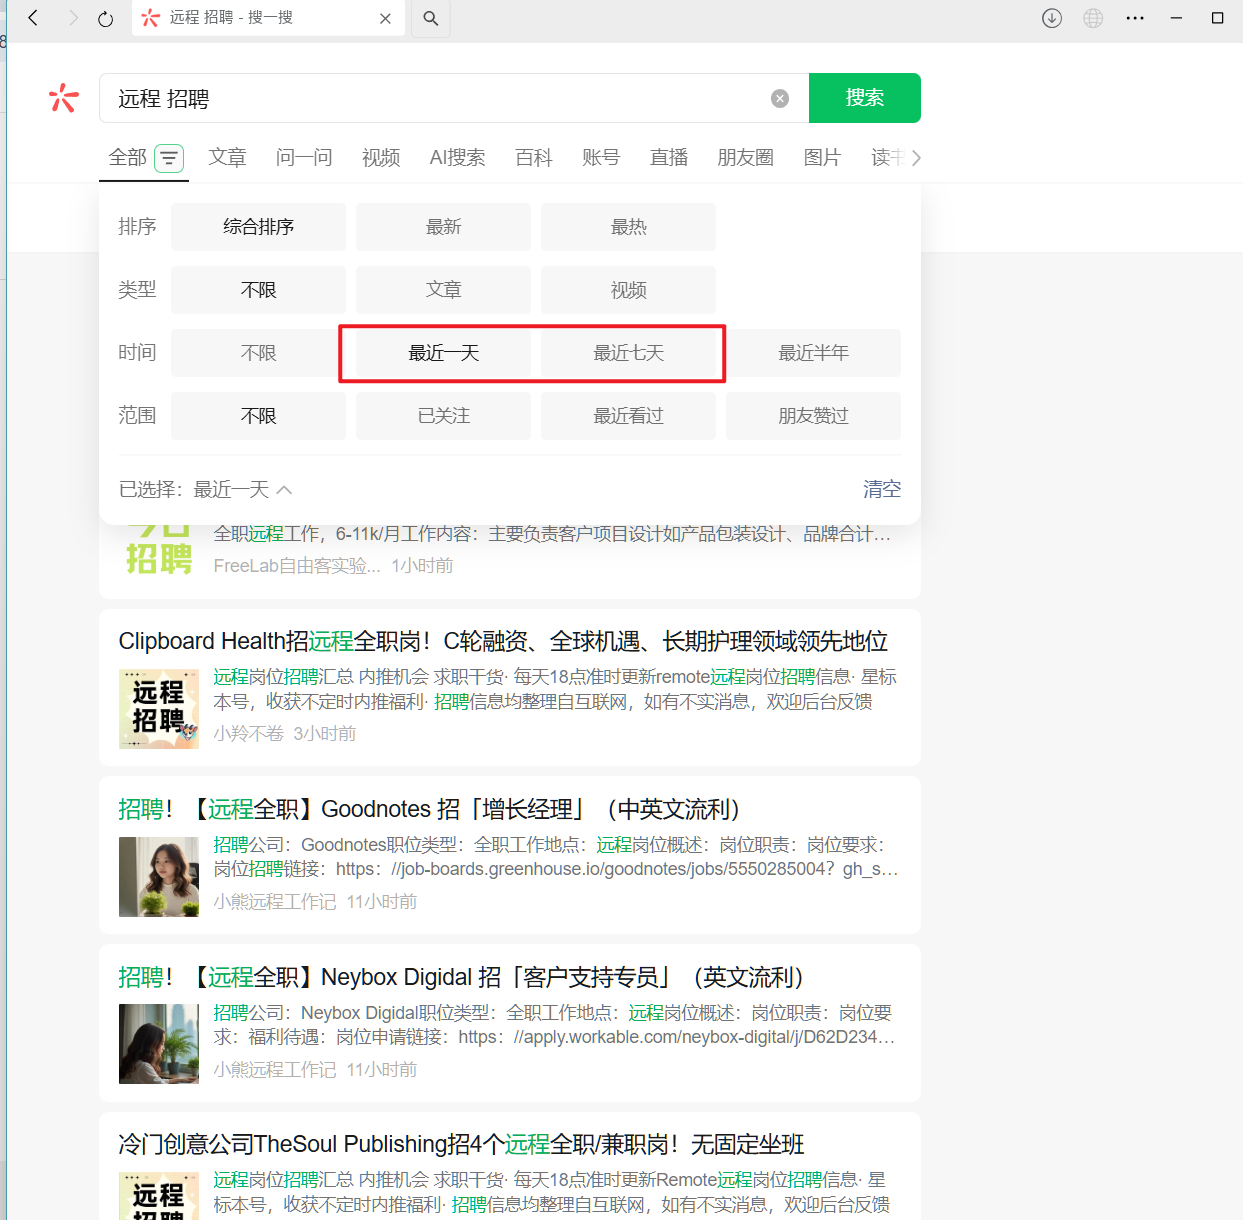1243x1220 pixels.
Task: Click the filter icon next to 全部
Action: (169, 158)
